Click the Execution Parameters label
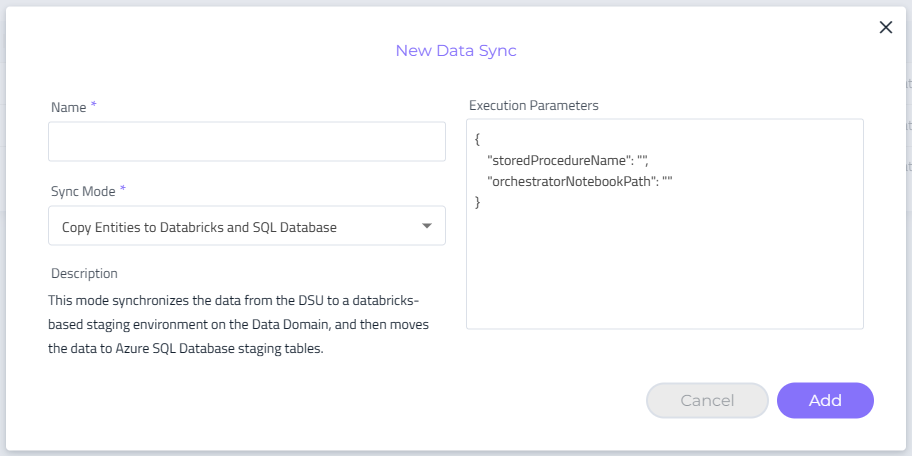The width and height of the screenshot is (912, 456). [x=532, y=105]
